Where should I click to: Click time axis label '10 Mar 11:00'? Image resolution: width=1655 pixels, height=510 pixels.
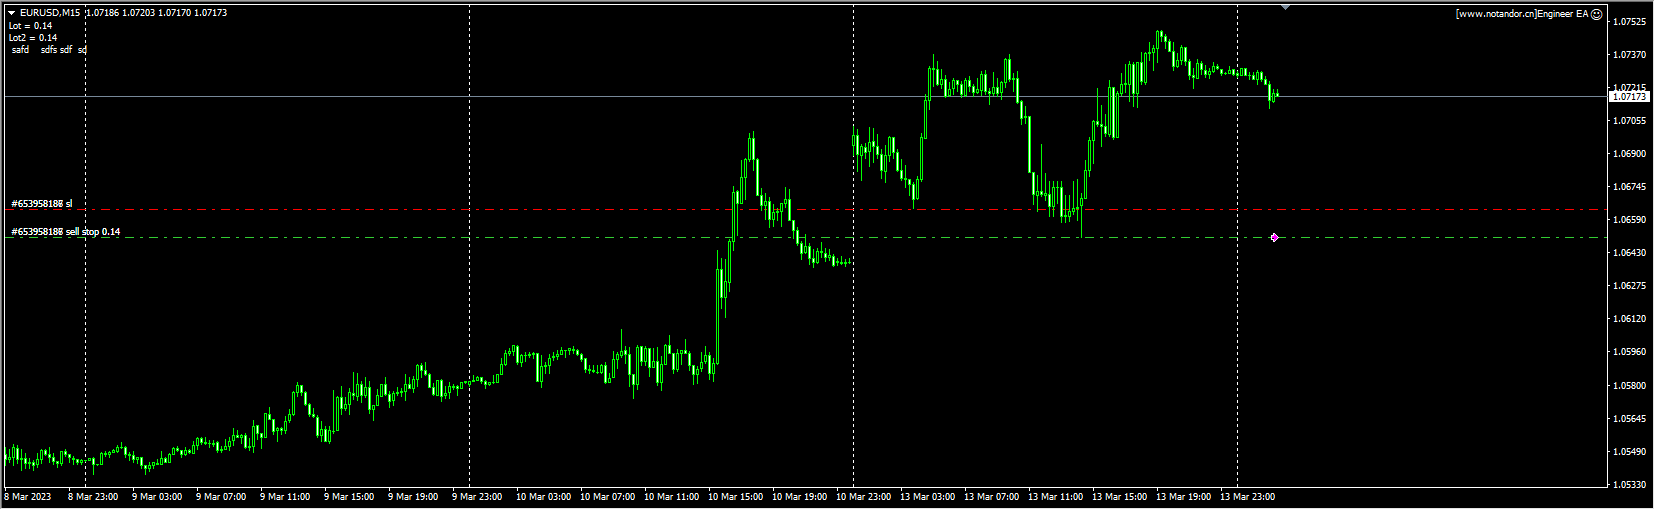pyautogui.click(x=672, y=497)
